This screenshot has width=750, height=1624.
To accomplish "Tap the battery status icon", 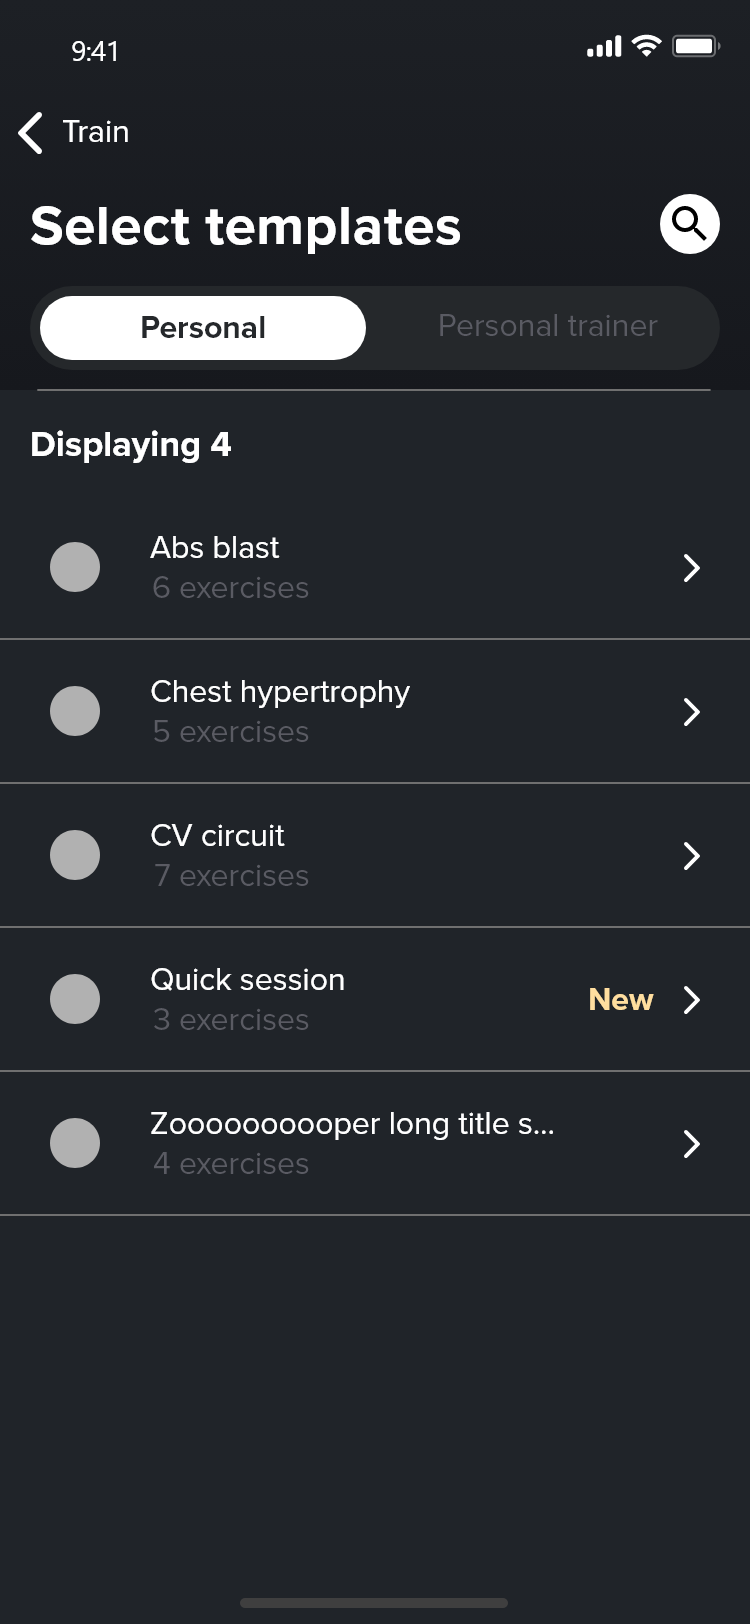I will coord(696,46).
